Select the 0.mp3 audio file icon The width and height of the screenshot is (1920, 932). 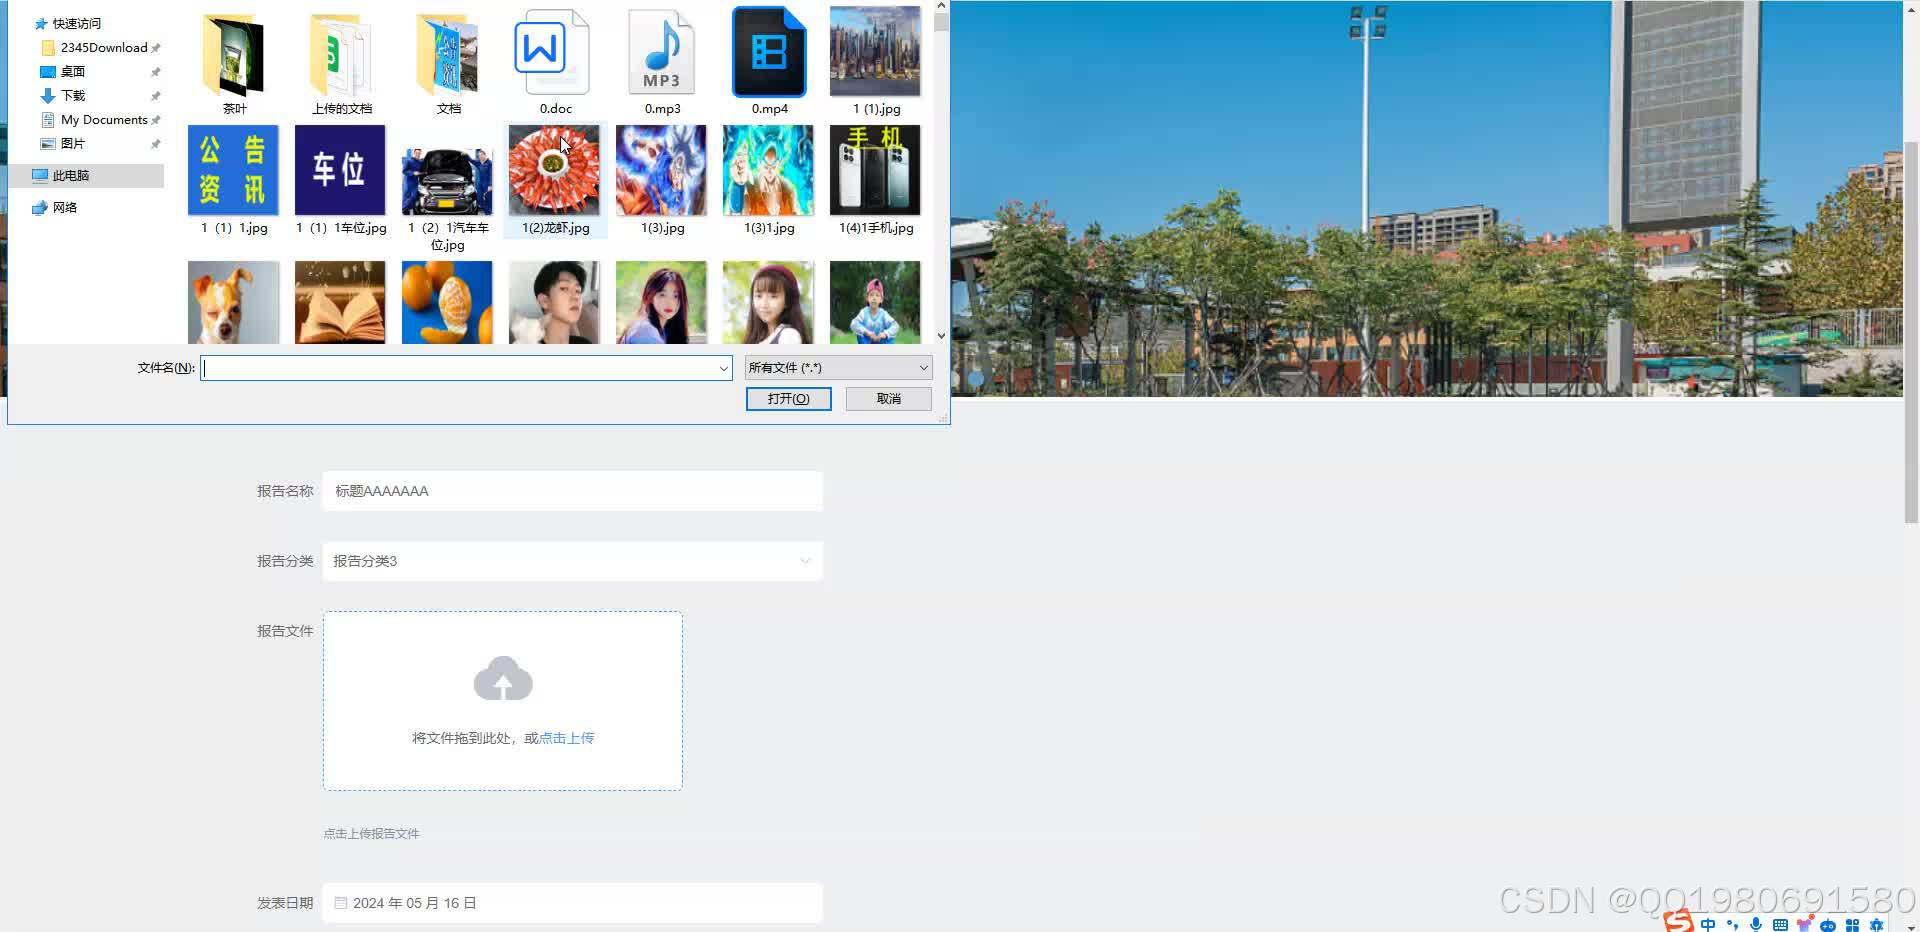pyautogui.click(x=662, y=52)
